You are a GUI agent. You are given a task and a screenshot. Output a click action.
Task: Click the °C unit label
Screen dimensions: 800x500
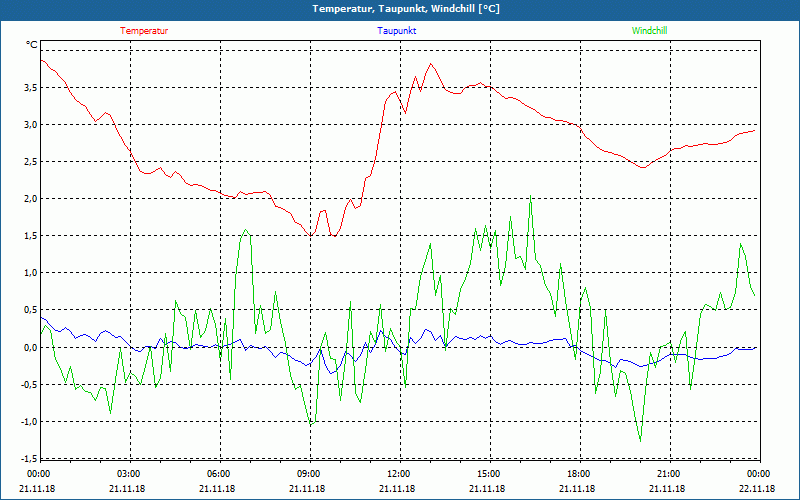point(32,45)
